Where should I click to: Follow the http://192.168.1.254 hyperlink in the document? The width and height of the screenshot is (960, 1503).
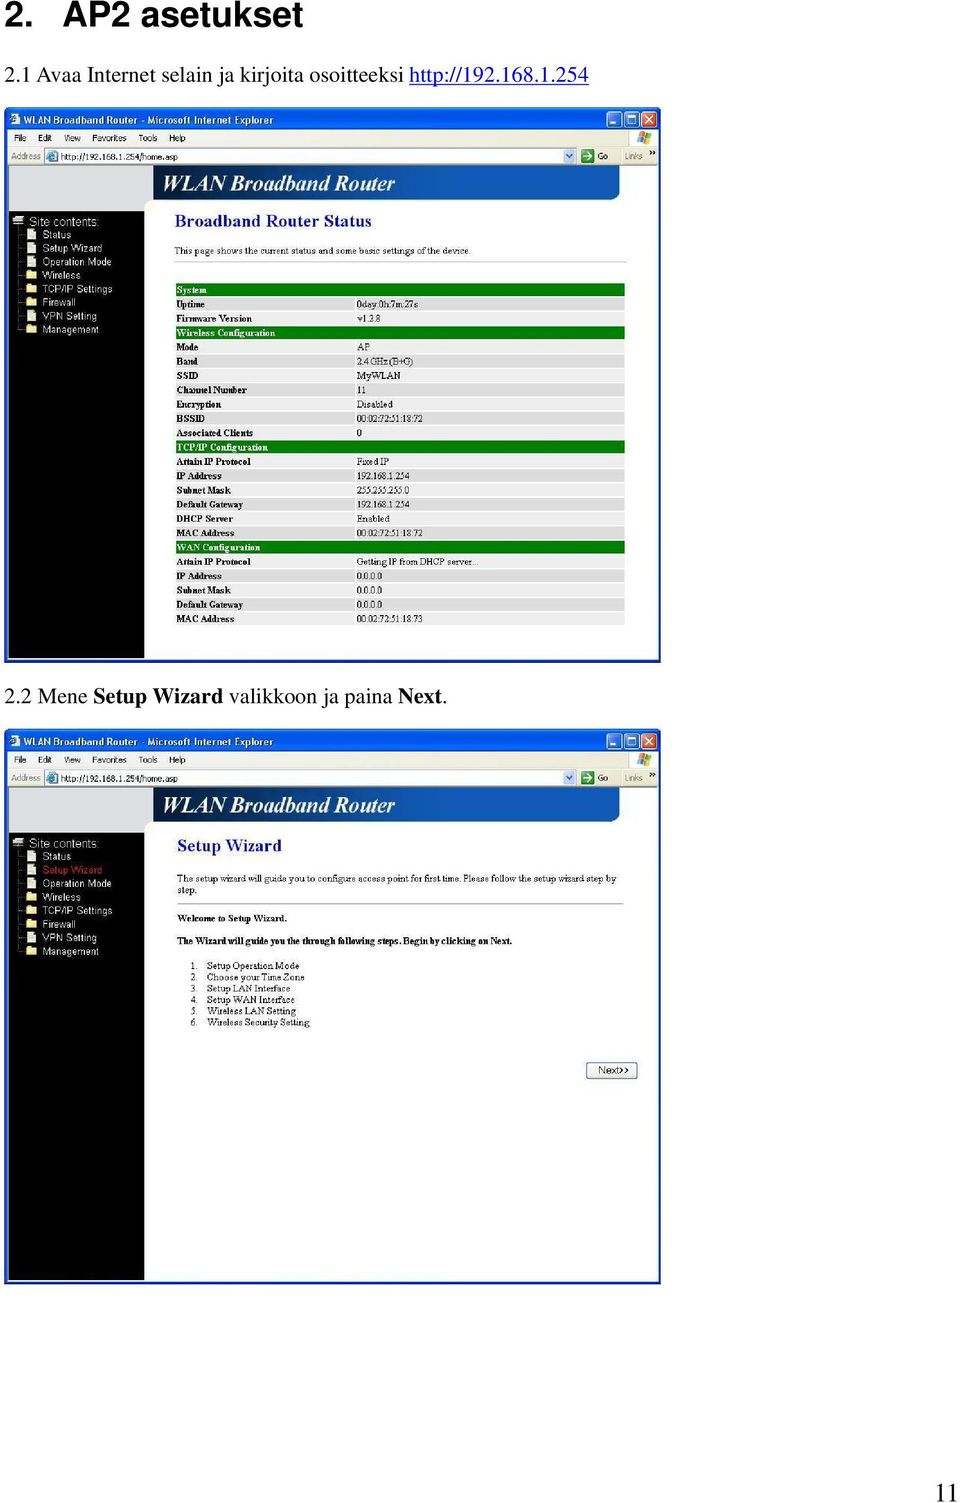499,75
